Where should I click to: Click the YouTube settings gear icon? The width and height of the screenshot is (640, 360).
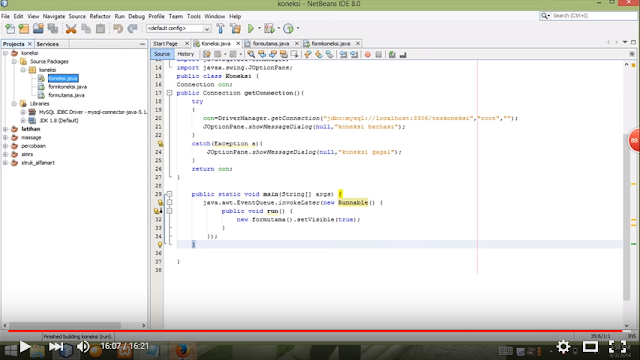[x=563, y=347]
